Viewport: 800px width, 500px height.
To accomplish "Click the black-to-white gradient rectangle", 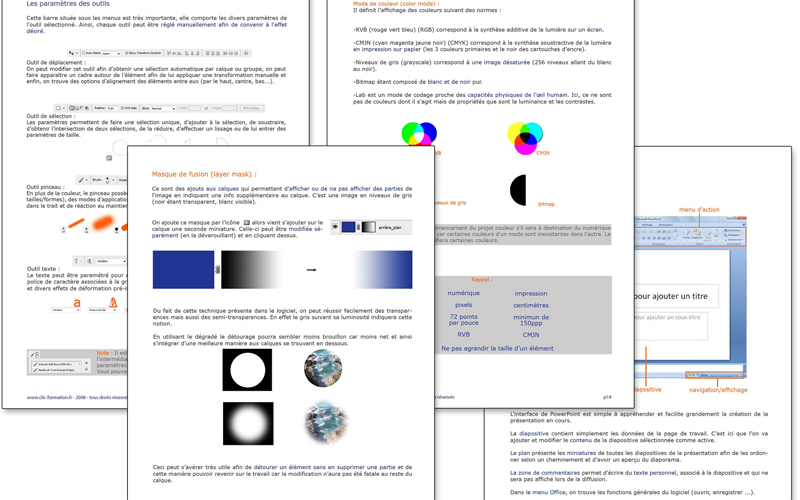I will tap(251, 269).
